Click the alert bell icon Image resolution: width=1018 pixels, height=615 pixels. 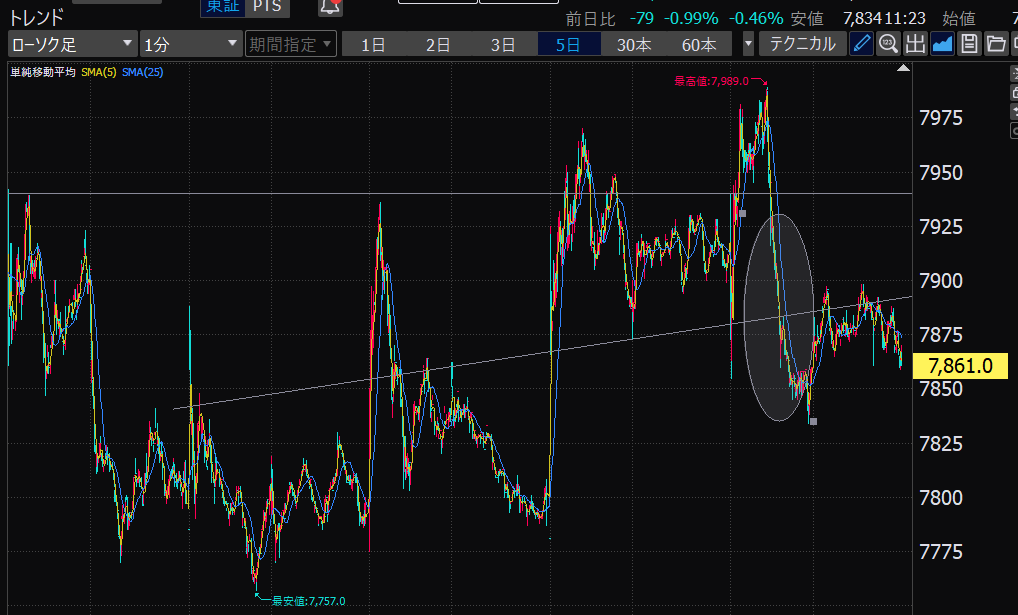point(330,7)
